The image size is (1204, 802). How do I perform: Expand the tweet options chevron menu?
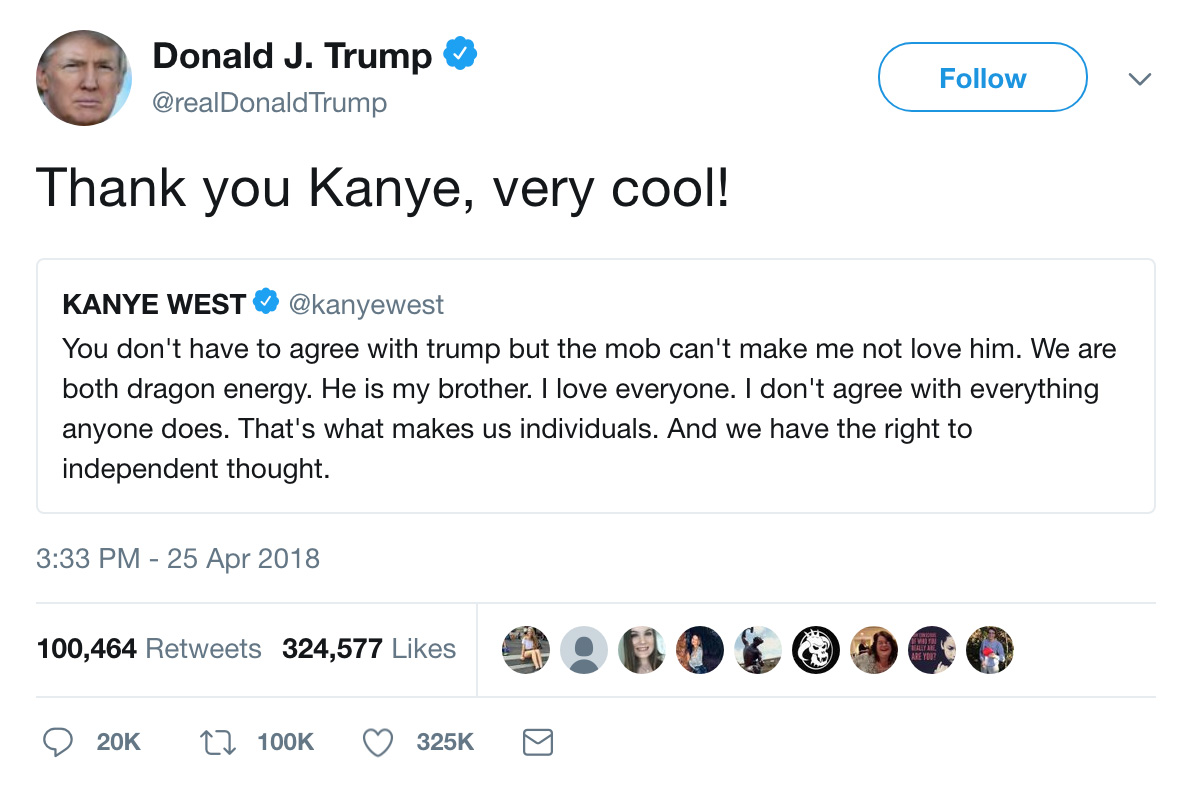coord(1139,79)
